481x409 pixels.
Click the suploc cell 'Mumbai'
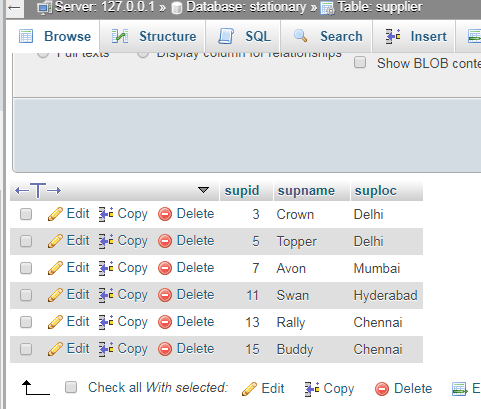tap(377, 268)
